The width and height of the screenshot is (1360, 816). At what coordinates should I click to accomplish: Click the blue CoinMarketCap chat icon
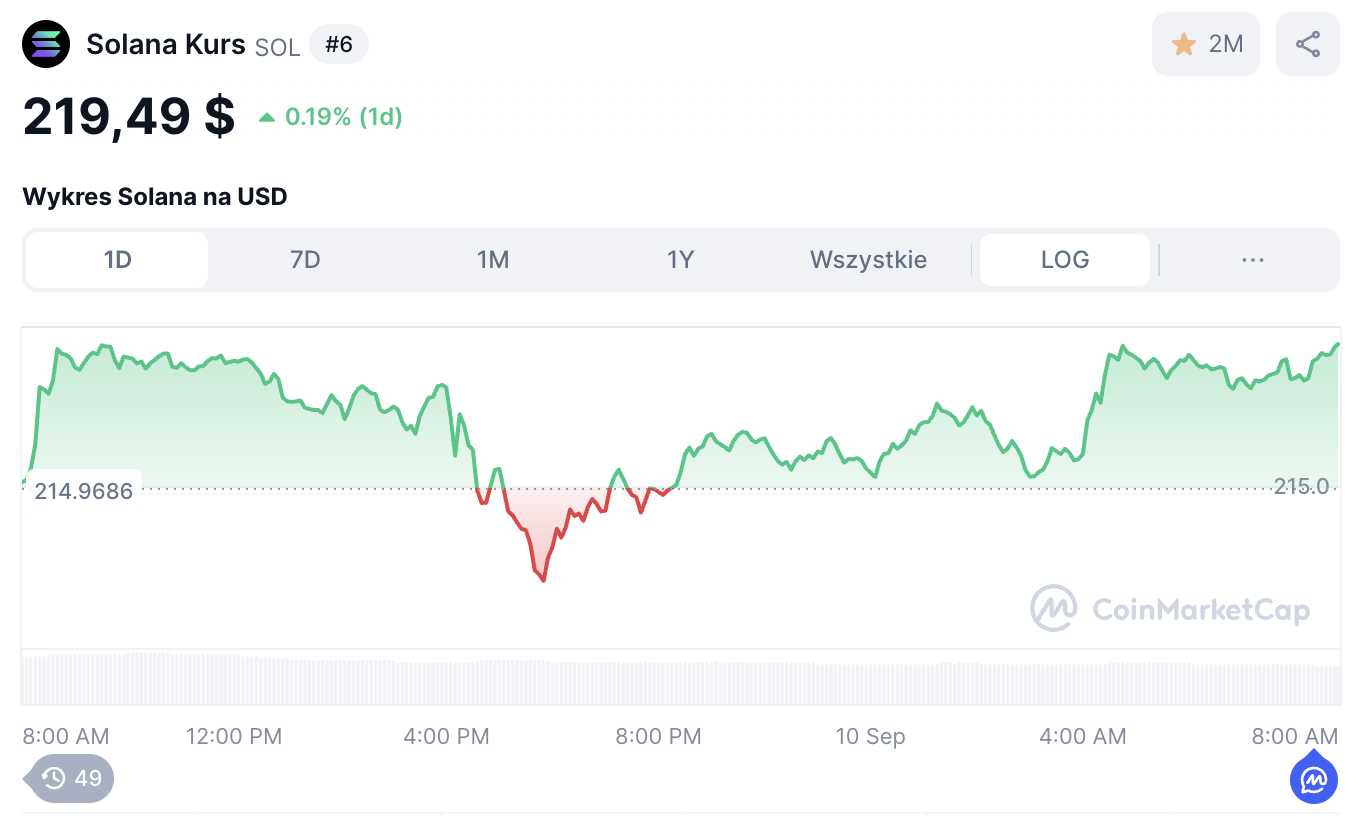(x=1313, y=779)
